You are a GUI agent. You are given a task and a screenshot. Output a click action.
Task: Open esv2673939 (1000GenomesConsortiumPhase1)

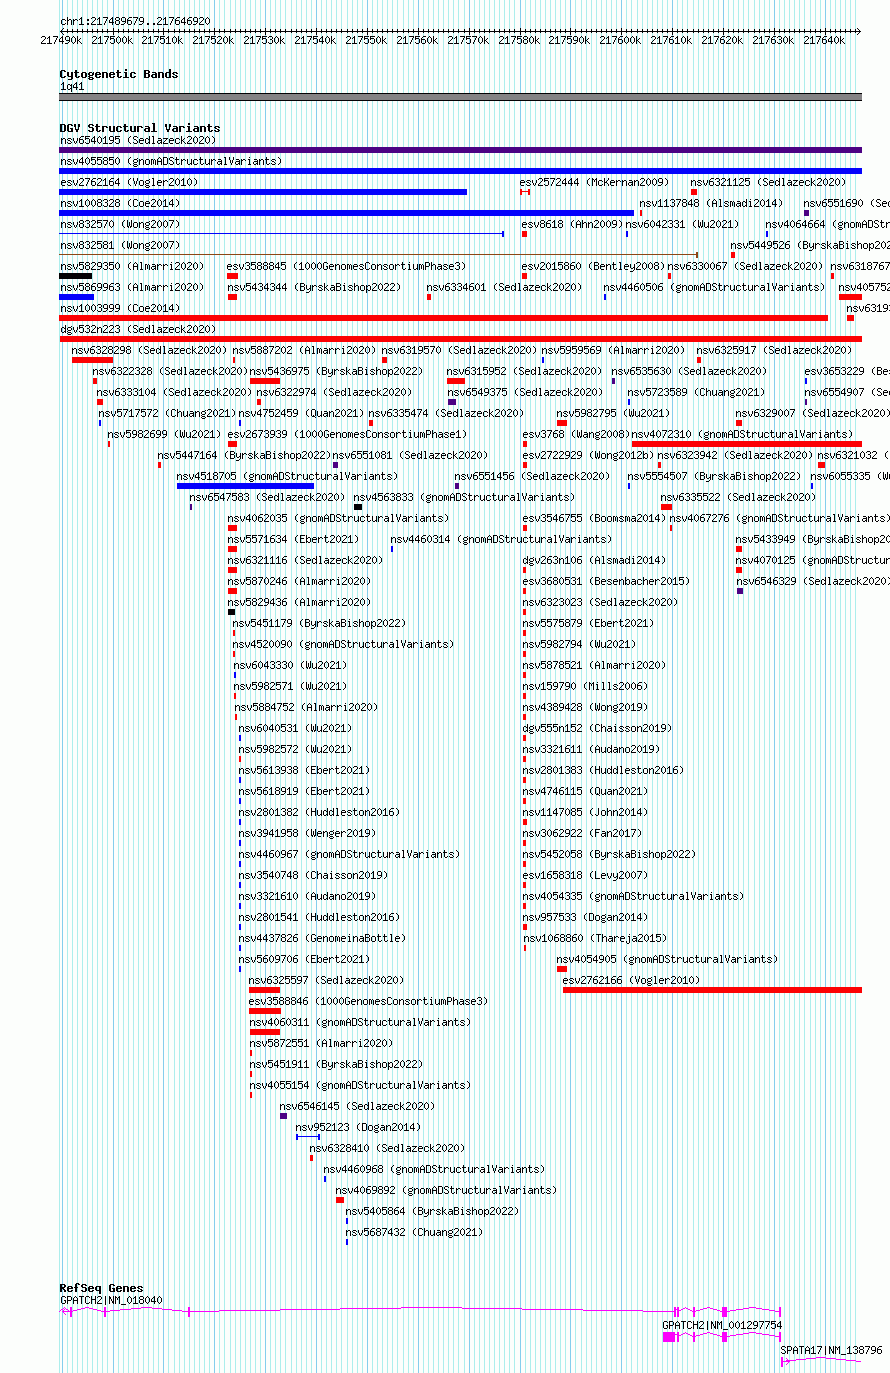tap(232, 444)
